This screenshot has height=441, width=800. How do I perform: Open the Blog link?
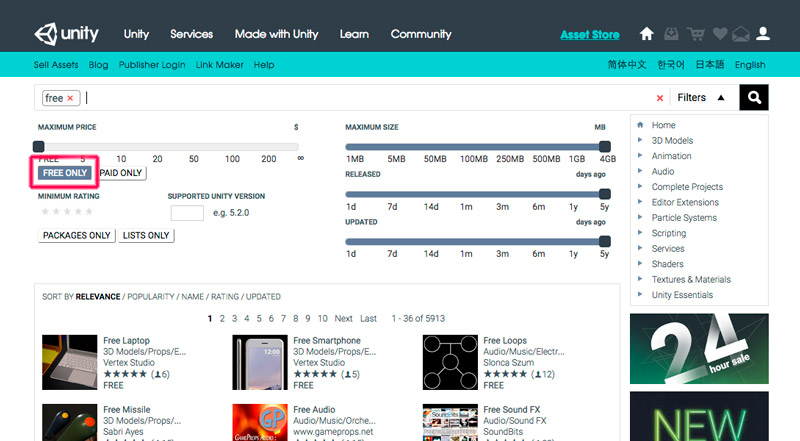click(x=98, y=65)
